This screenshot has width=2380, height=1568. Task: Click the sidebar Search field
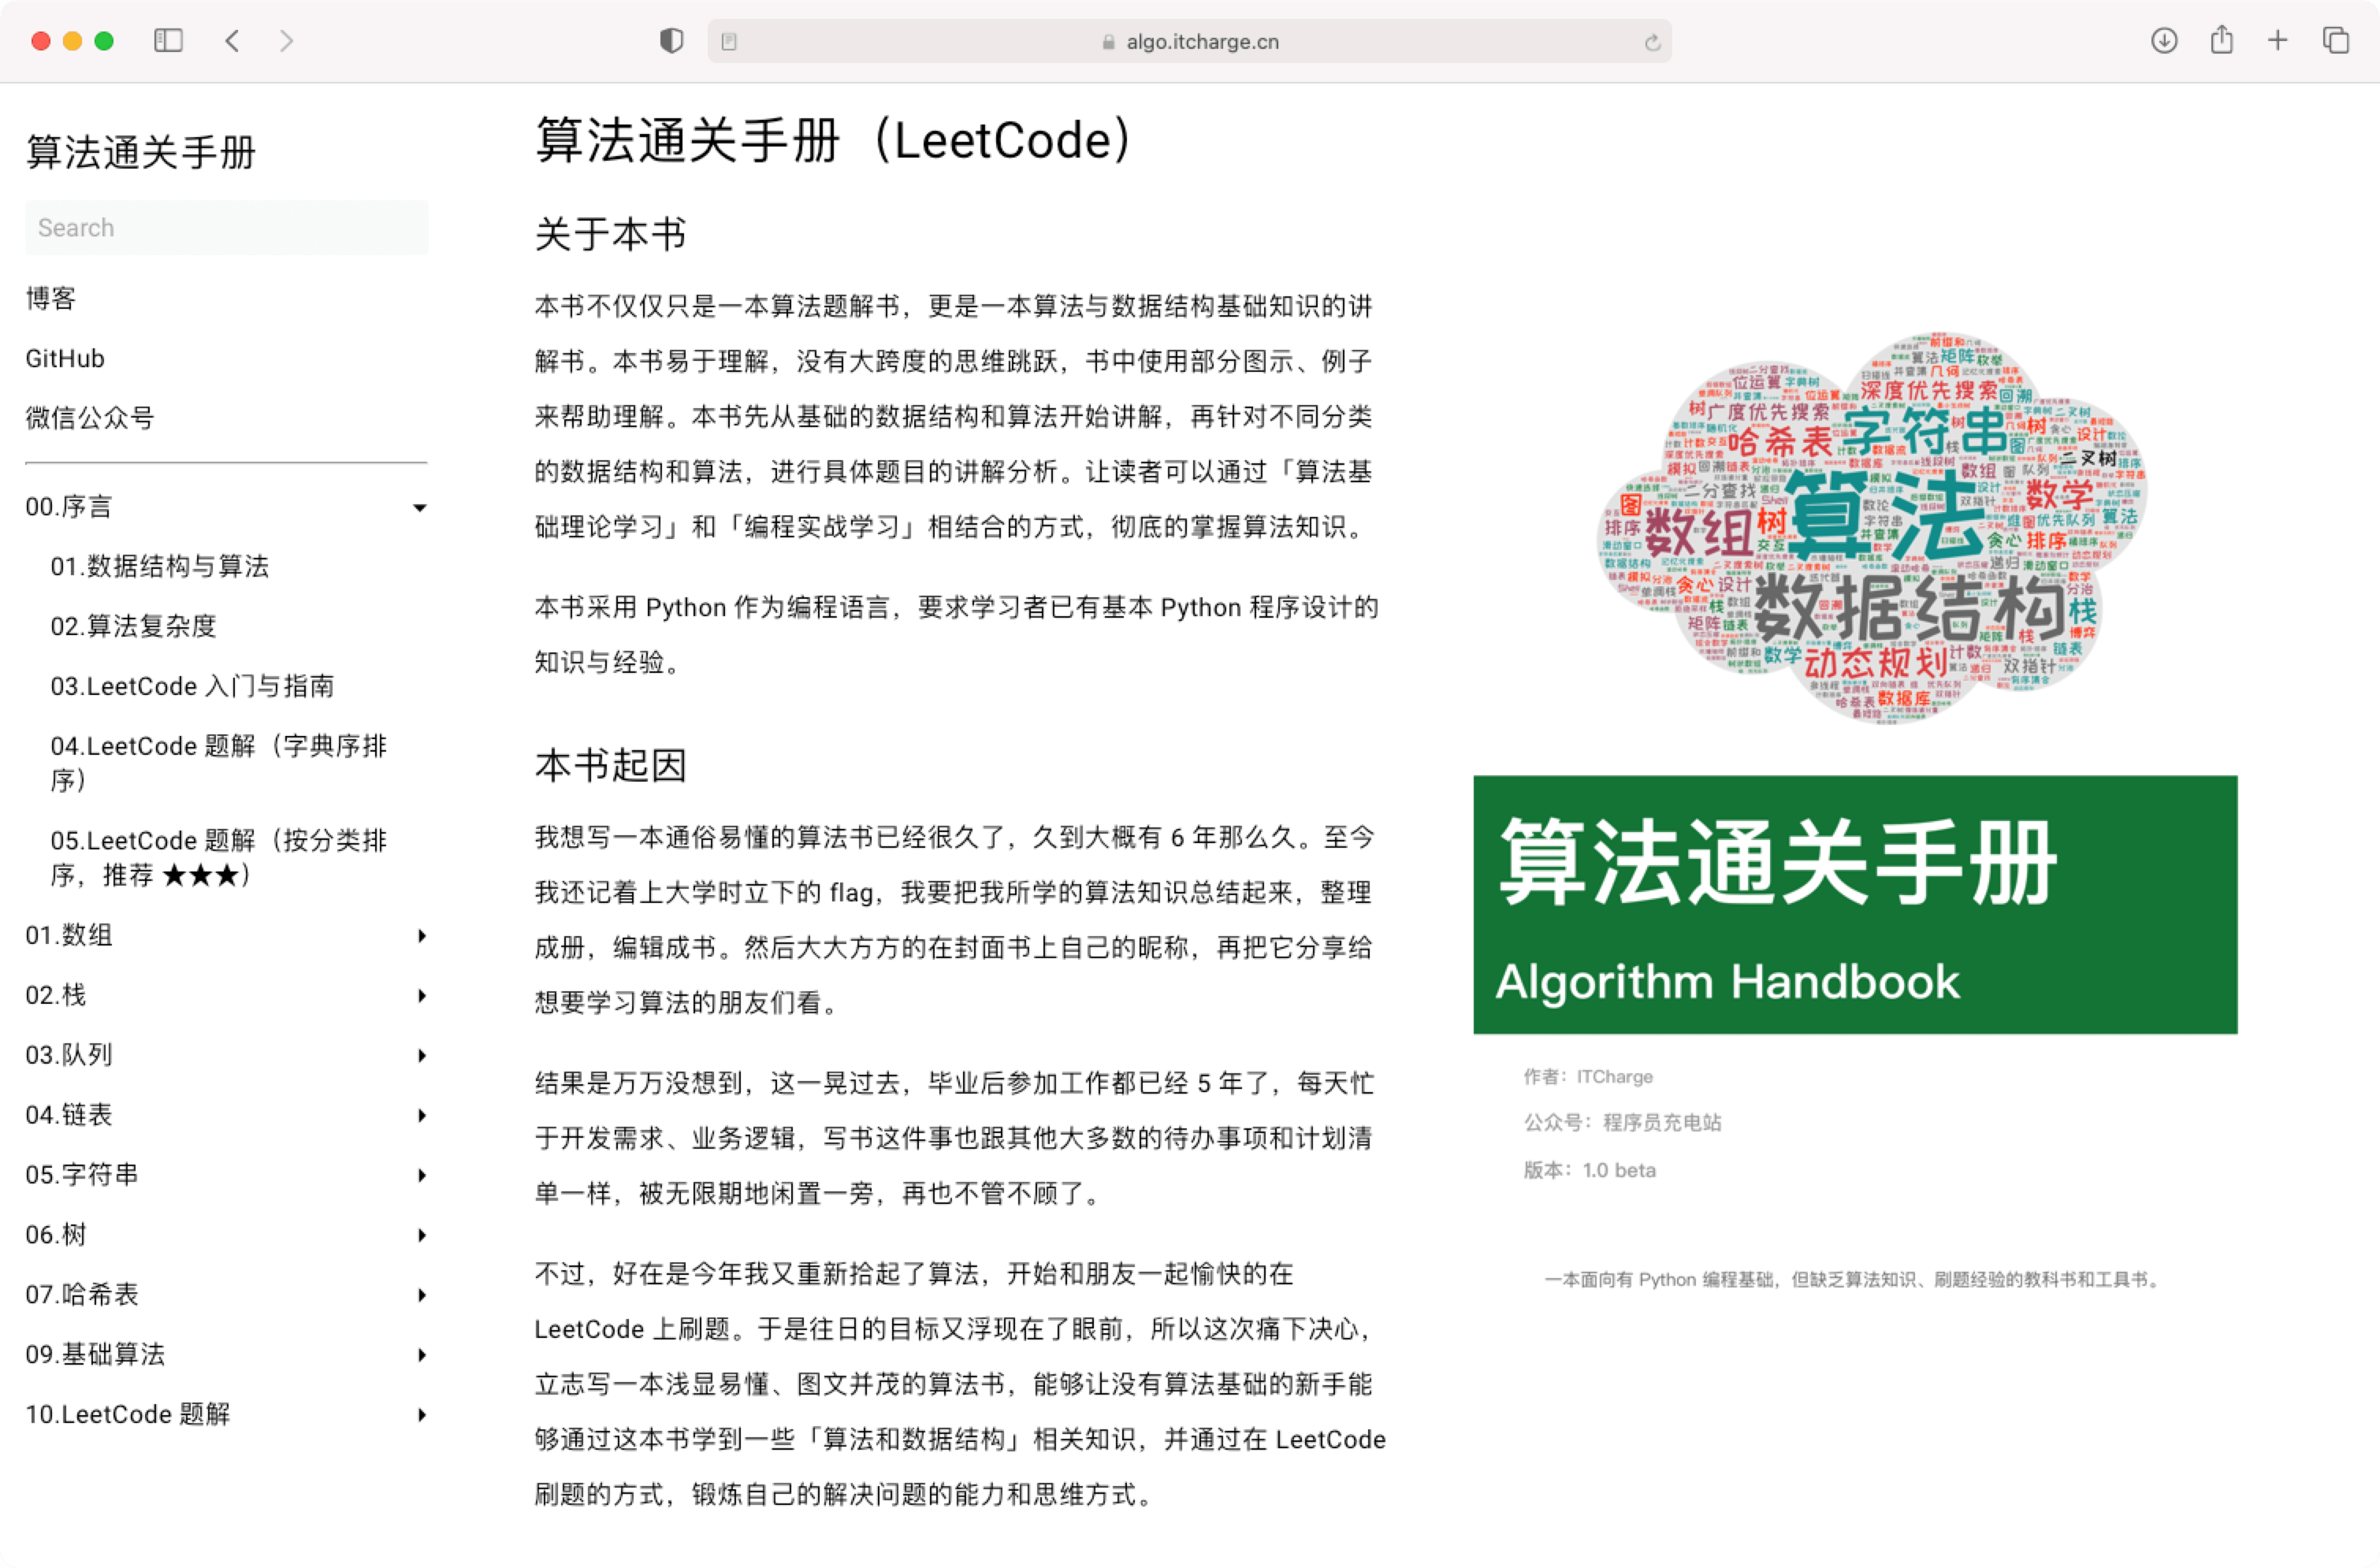(x=226, y=228)
